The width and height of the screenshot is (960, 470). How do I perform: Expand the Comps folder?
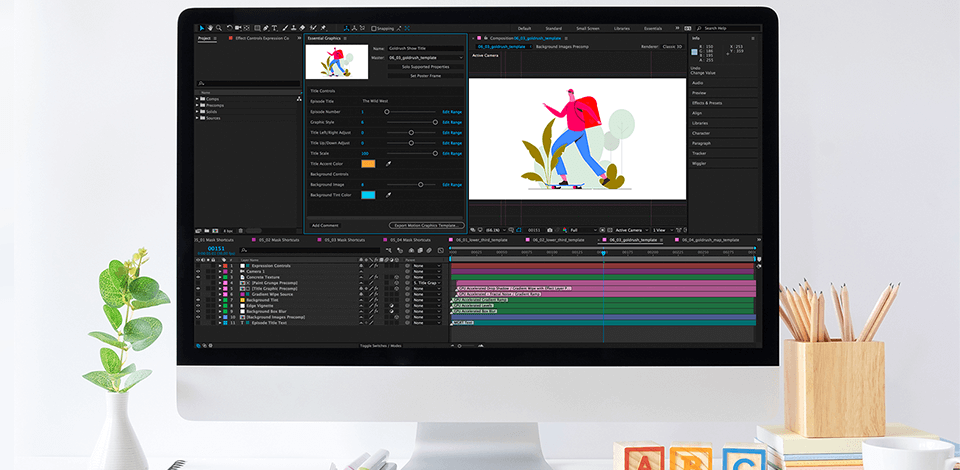pos(198,99)
